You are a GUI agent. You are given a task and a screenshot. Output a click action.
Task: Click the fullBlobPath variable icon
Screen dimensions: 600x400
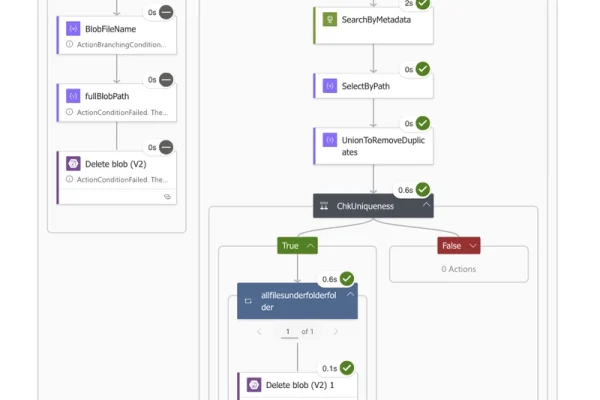click(73, 96)
